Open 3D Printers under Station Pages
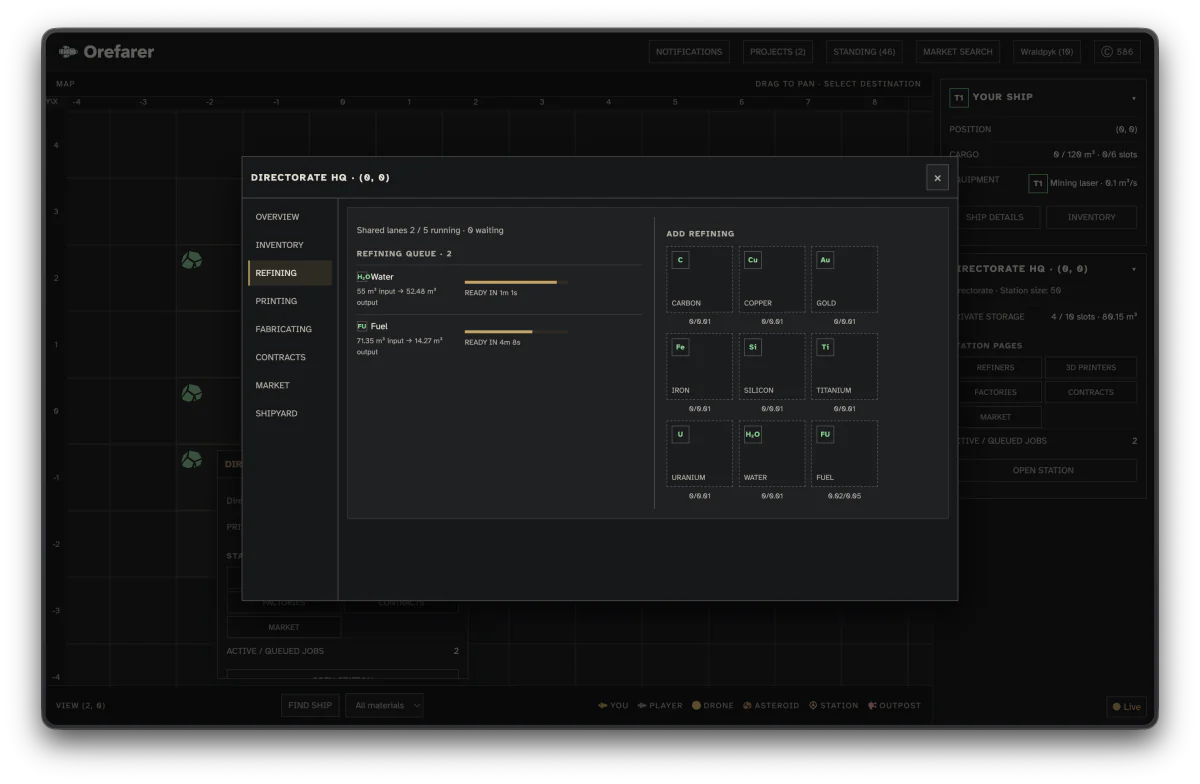 [x=1091, y=368]
